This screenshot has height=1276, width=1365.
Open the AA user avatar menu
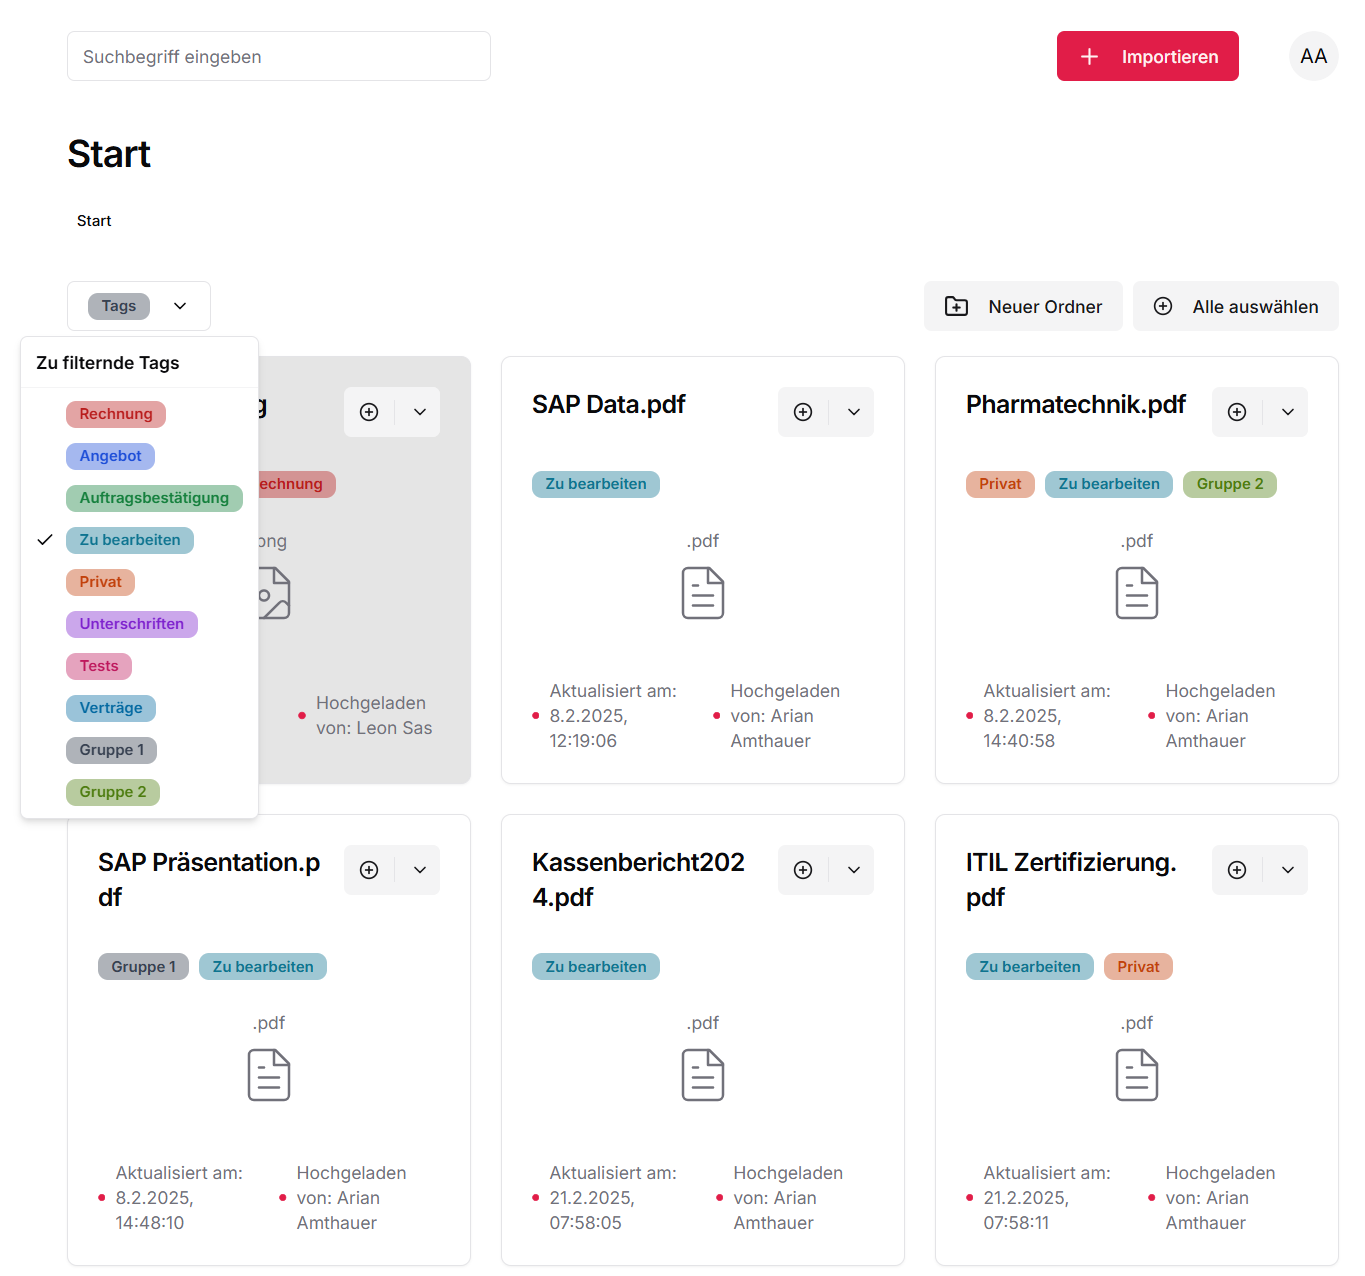(1313, 57)
